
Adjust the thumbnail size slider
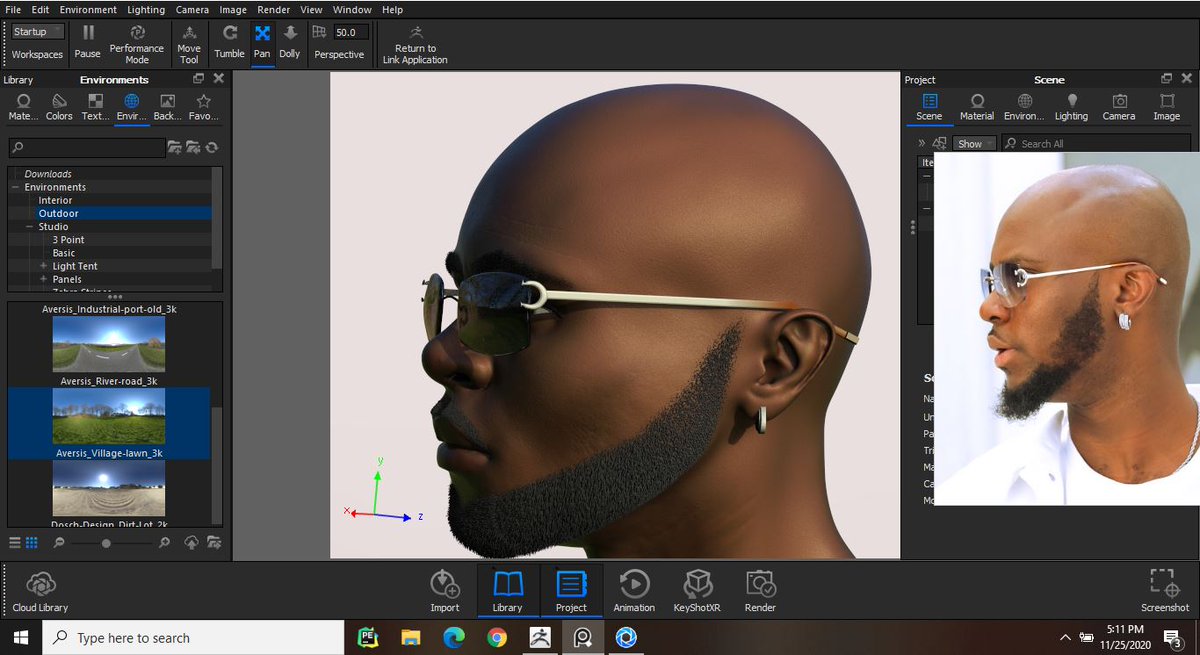(106, 543)
